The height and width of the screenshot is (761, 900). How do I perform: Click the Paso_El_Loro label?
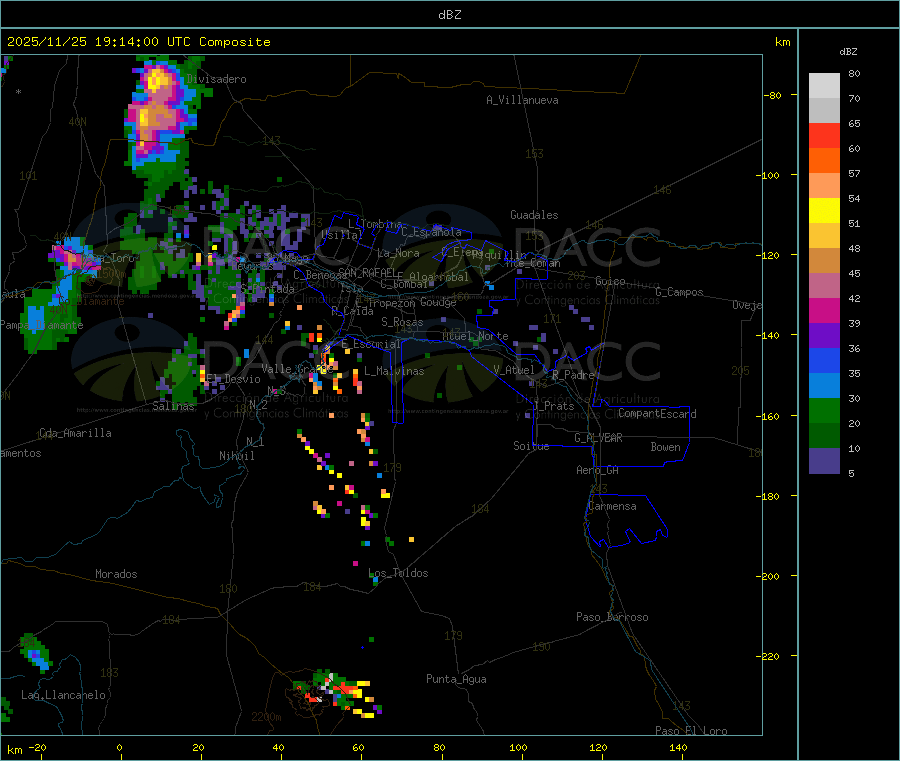pyautogui.click(x=691, y=731)
